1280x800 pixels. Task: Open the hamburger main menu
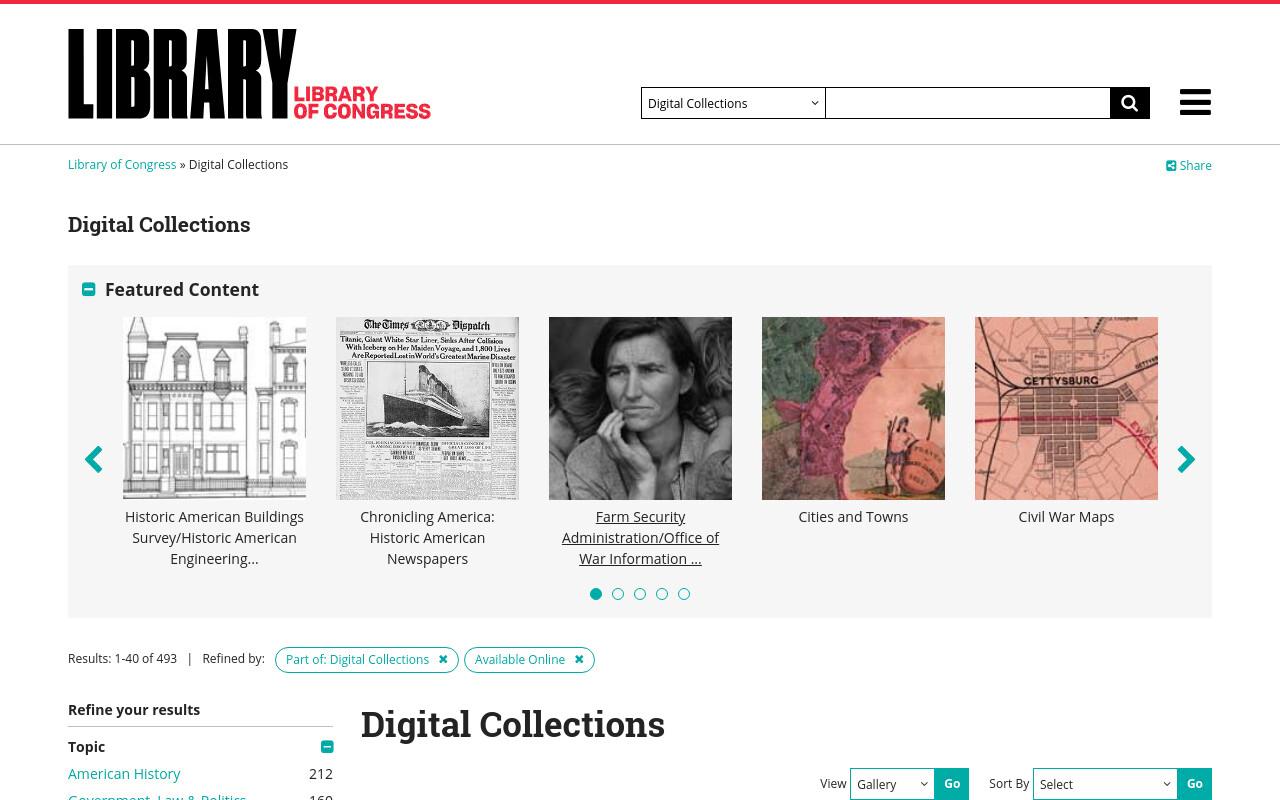point(1195,102)
